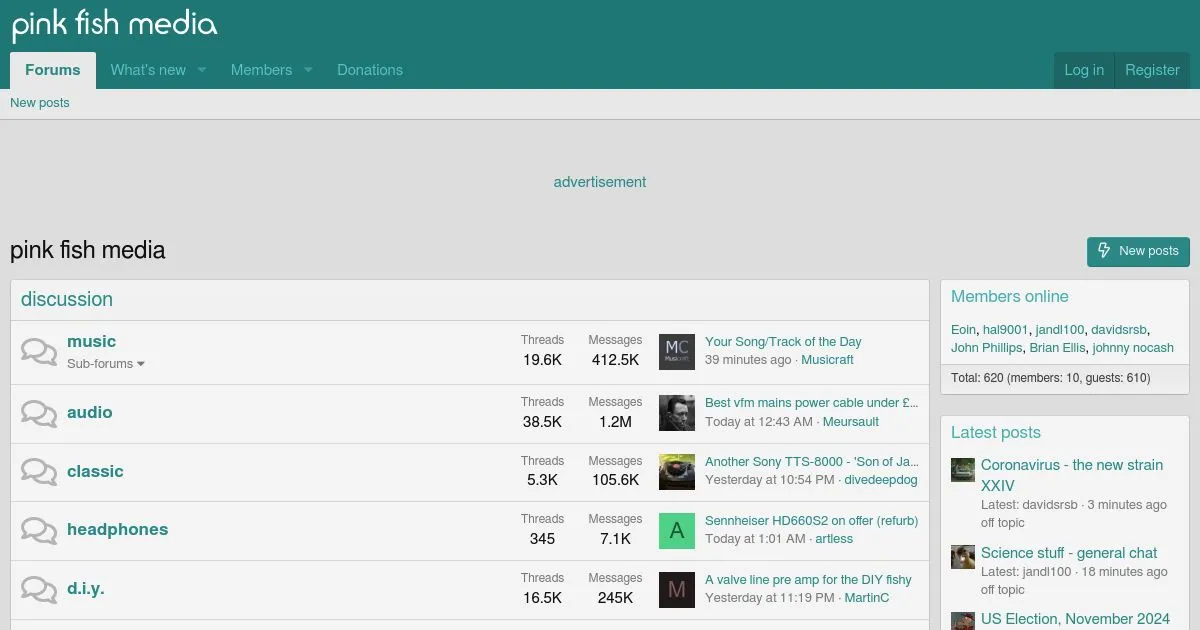Click the audio forum speech bubble icon

tap(39, 413)
